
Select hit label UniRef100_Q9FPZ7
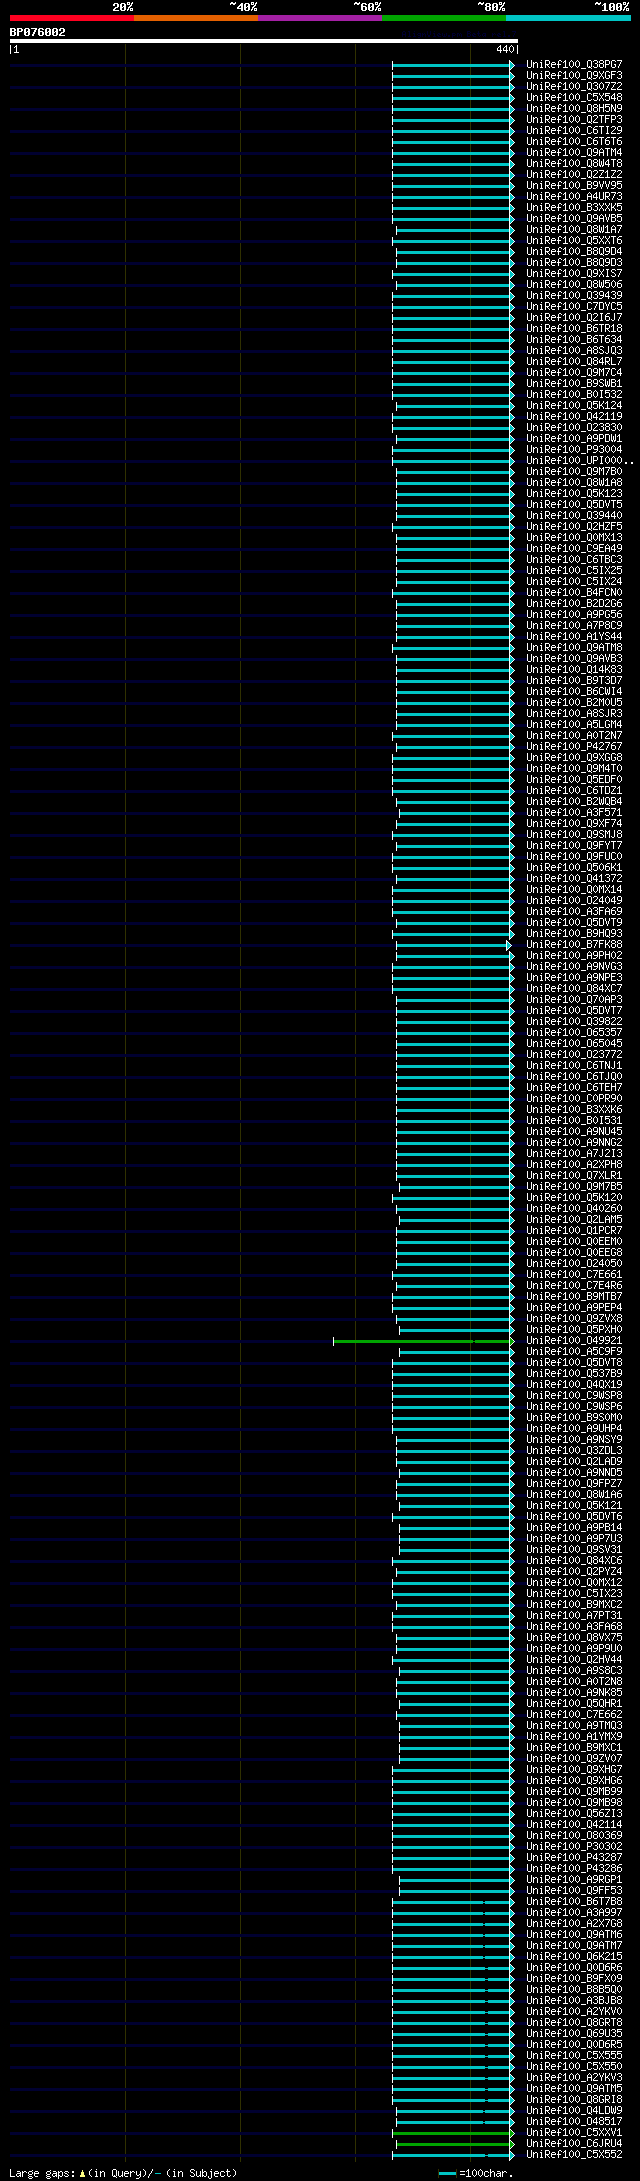(x=574, y=1484)
